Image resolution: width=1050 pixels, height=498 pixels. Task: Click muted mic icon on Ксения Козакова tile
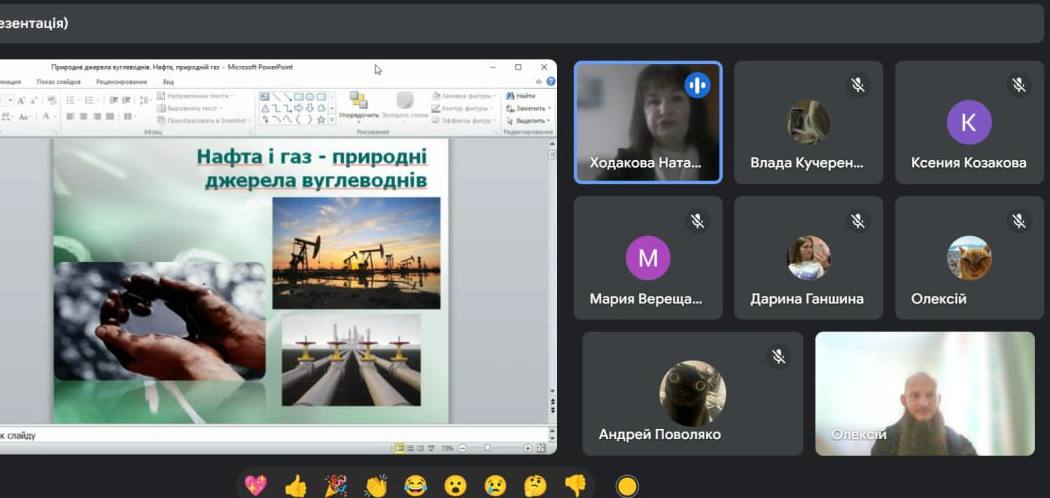[x=1018, y=85]
